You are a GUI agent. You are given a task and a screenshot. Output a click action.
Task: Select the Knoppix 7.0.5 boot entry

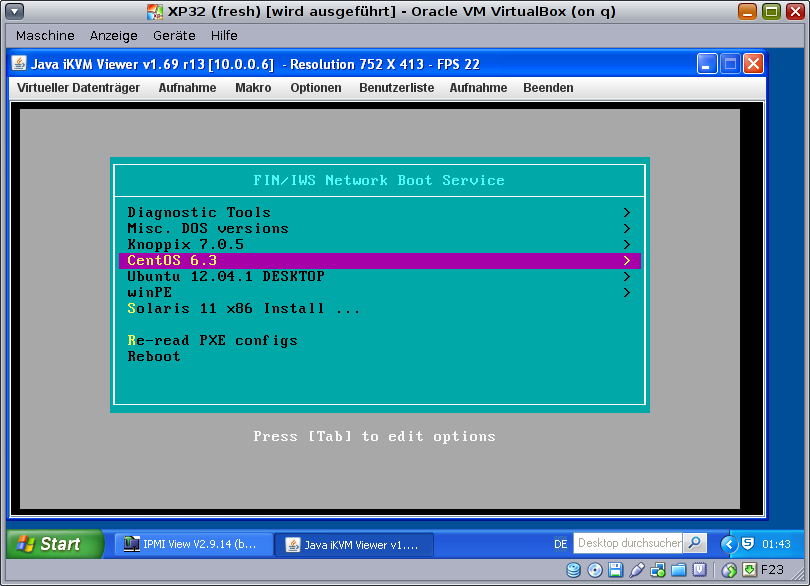[x=380, y=244]
